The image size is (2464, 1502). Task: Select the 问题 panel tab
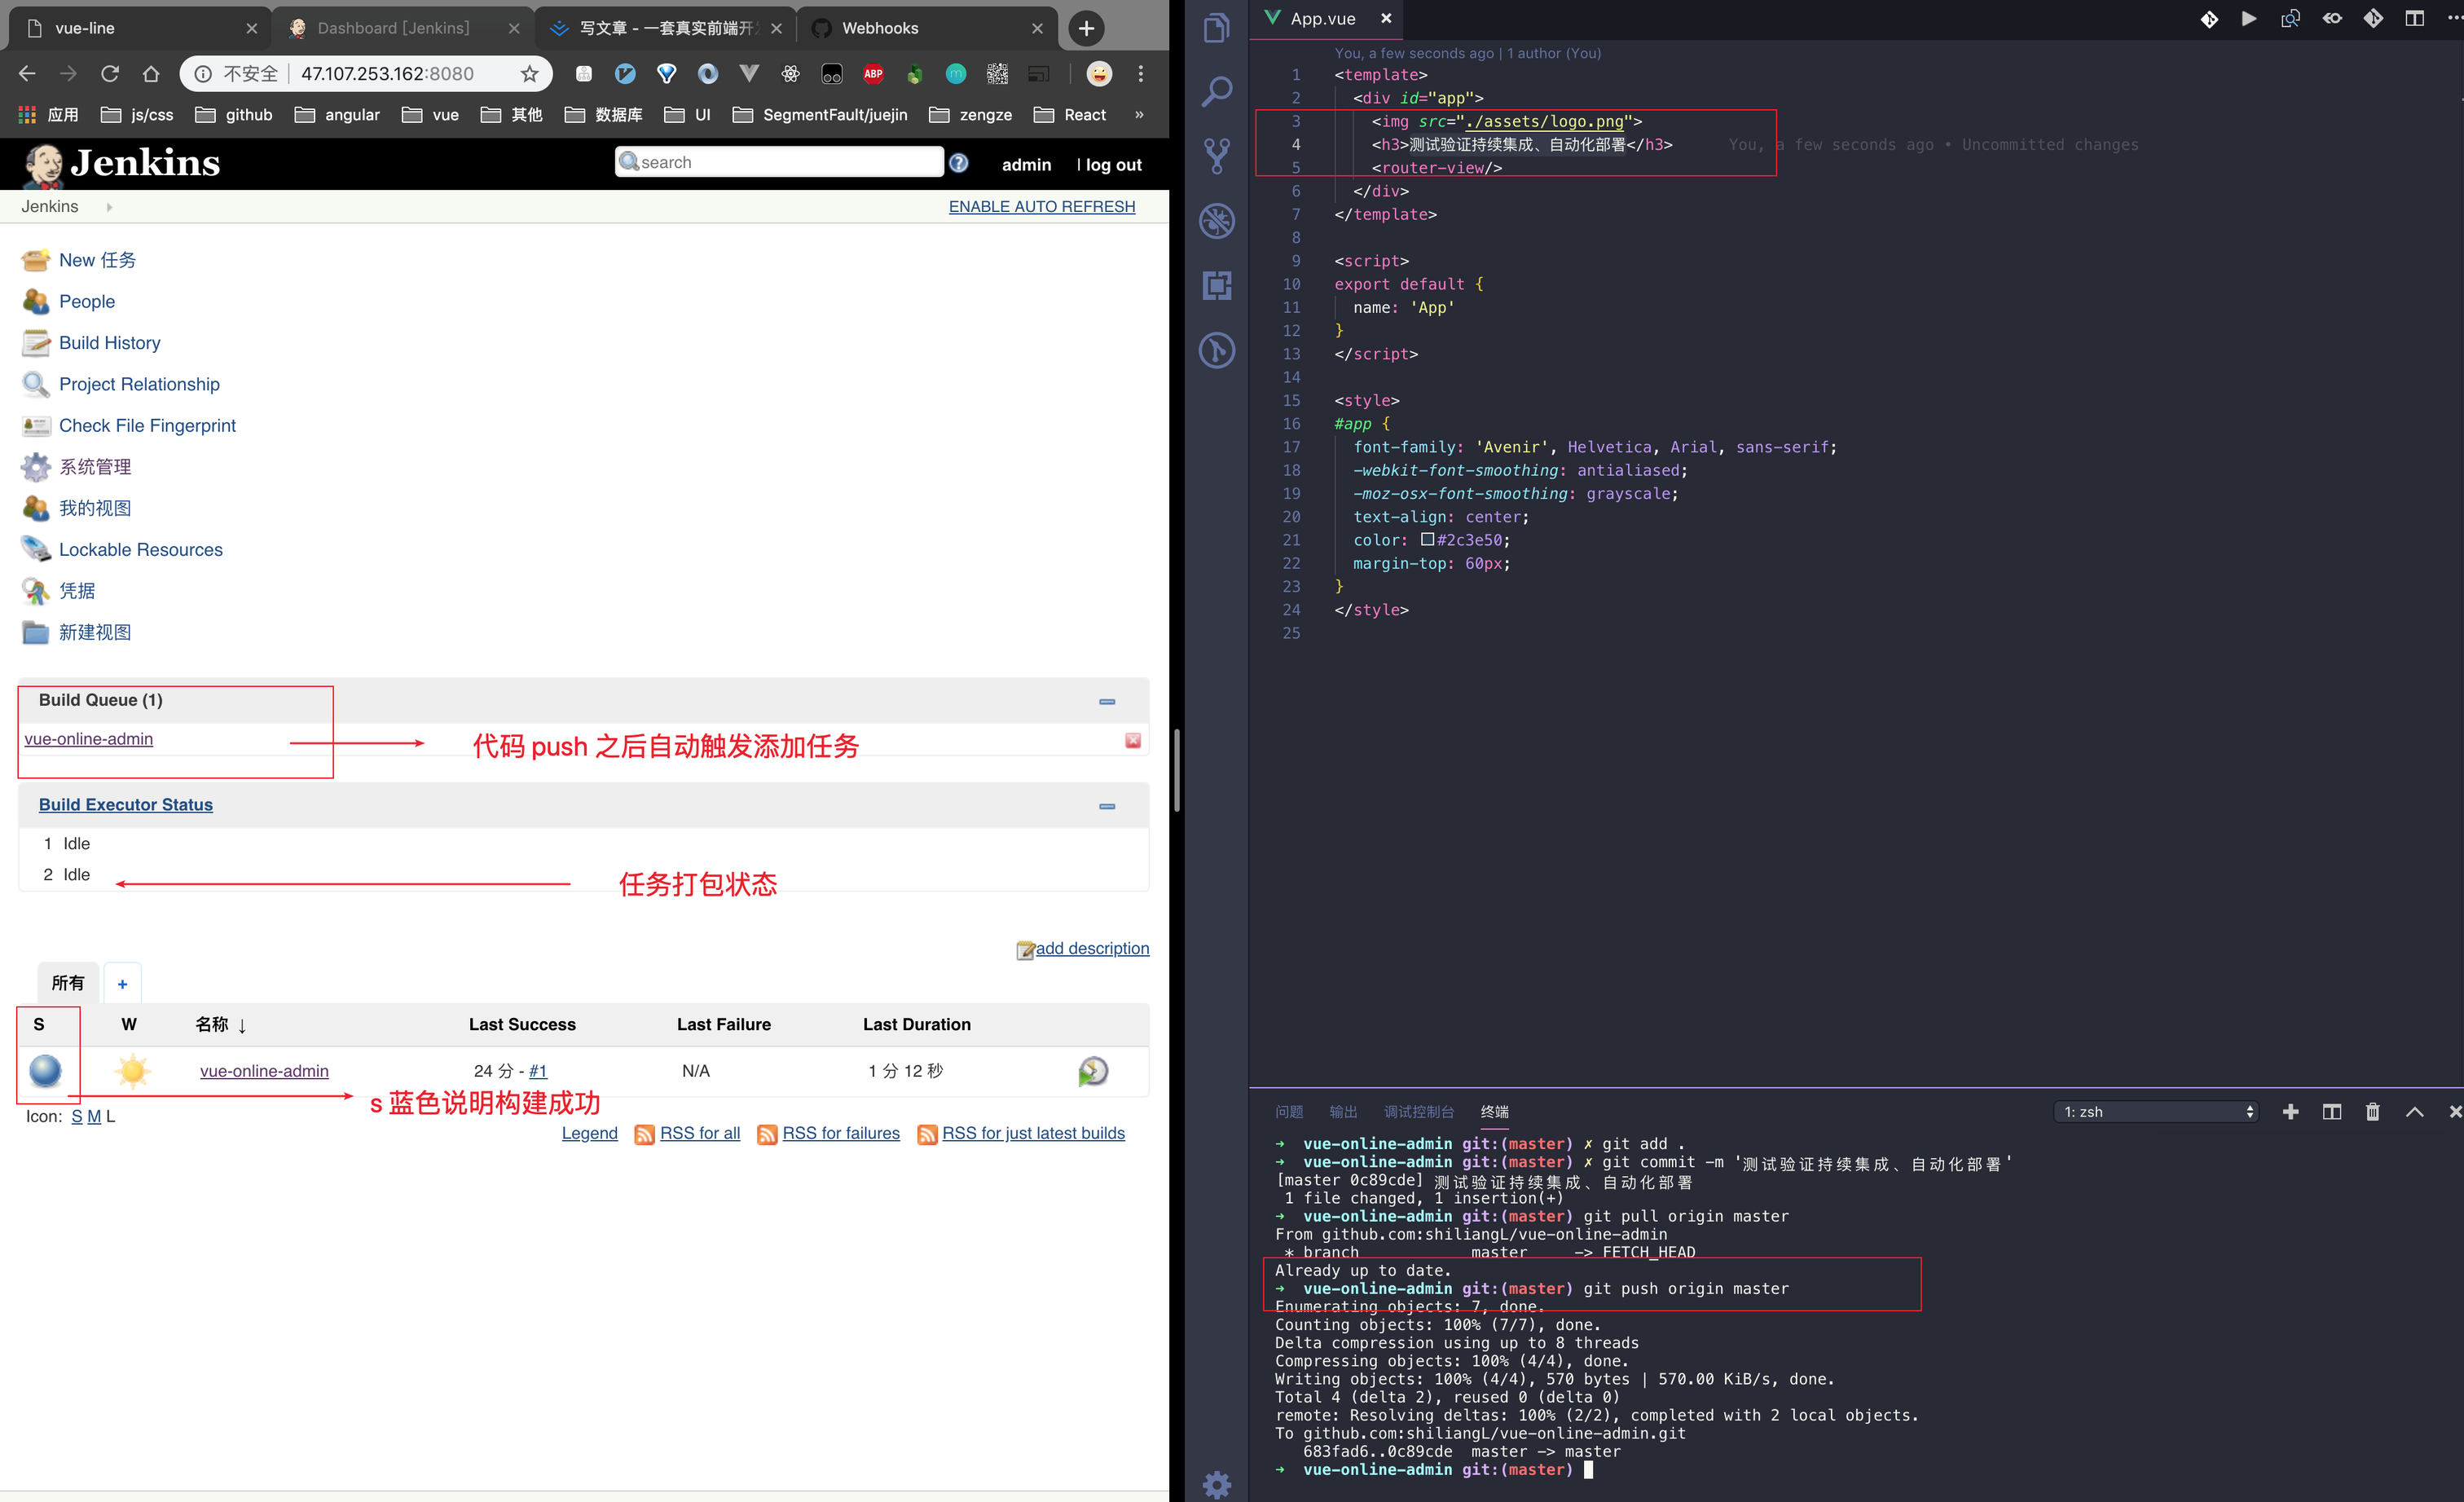tap(1288, 1112)
